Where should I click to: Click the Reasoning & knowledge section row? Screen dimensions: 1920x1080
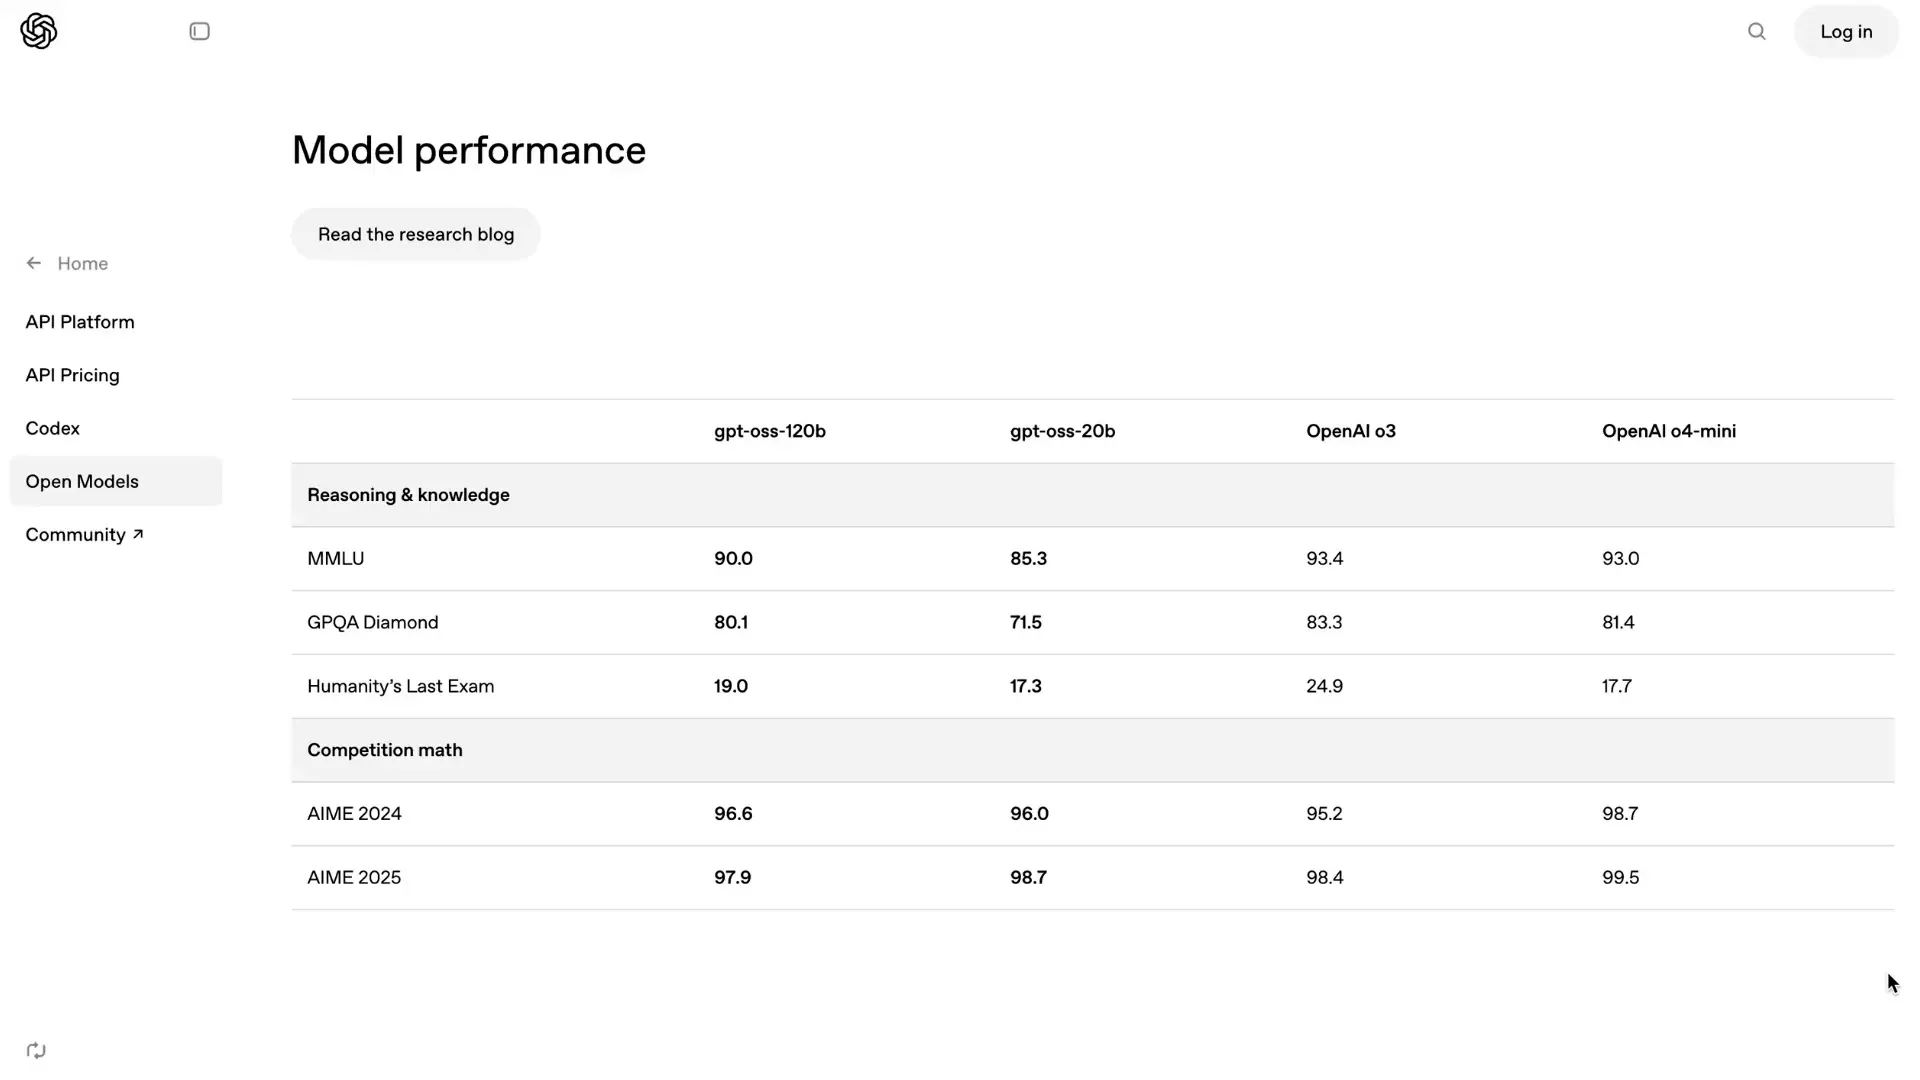coord(1093,495)
